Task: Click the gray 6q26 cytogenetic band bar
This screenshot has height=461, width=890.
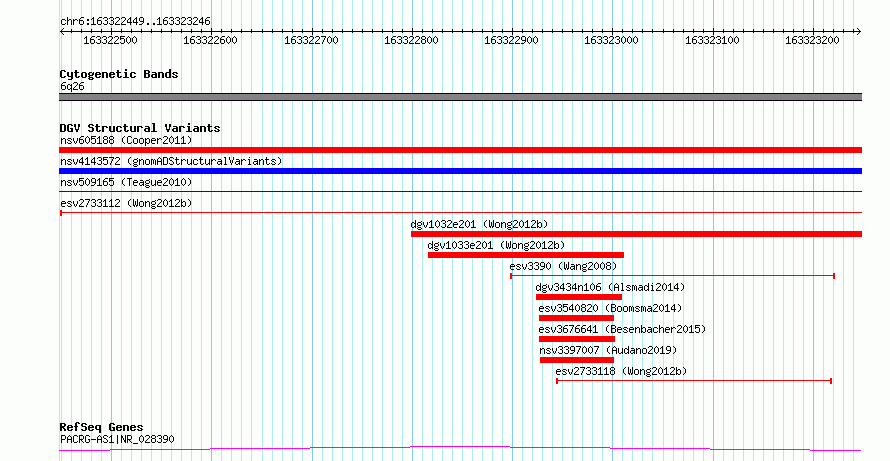Action: 460,97
